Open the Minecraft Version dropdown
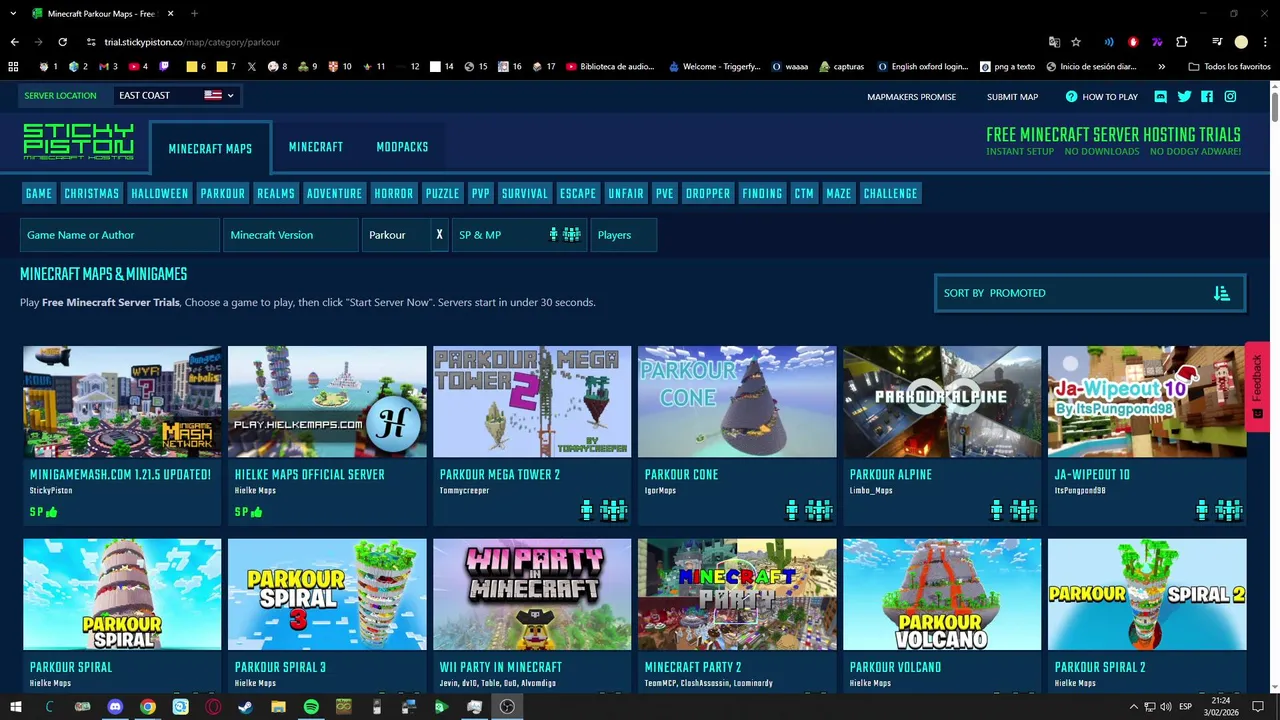The height and width of the screenshot is (720, 1280). click(291, 235)
